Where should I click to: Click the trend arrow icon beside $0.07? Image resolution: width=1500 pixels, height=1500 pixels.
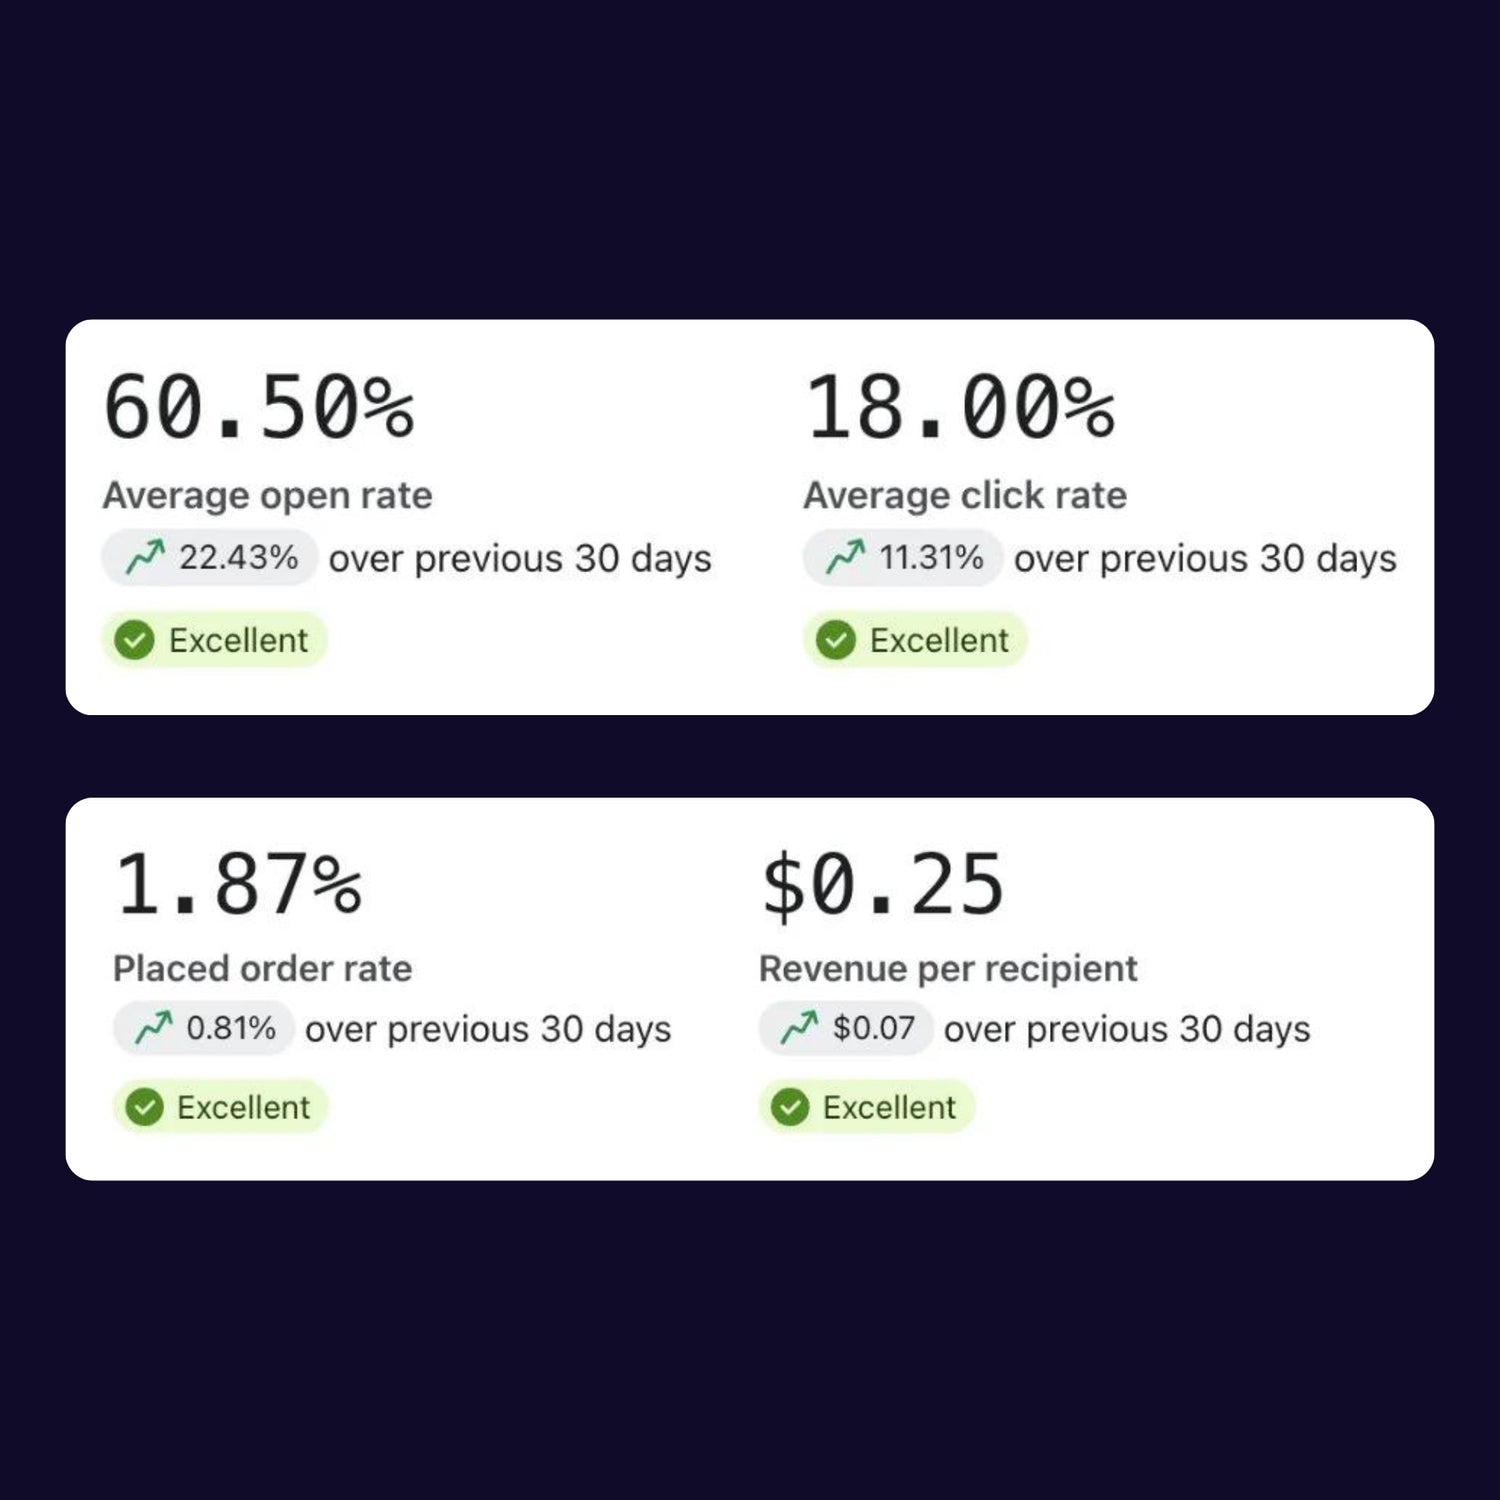point(799,1027)
